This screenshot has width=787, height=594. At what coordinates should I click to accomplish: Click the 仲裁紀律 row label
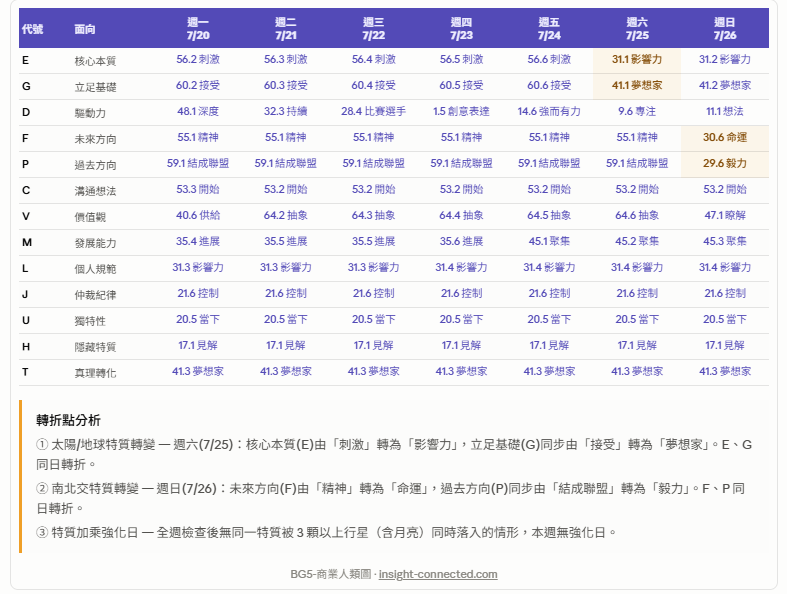tap(95, 295)
